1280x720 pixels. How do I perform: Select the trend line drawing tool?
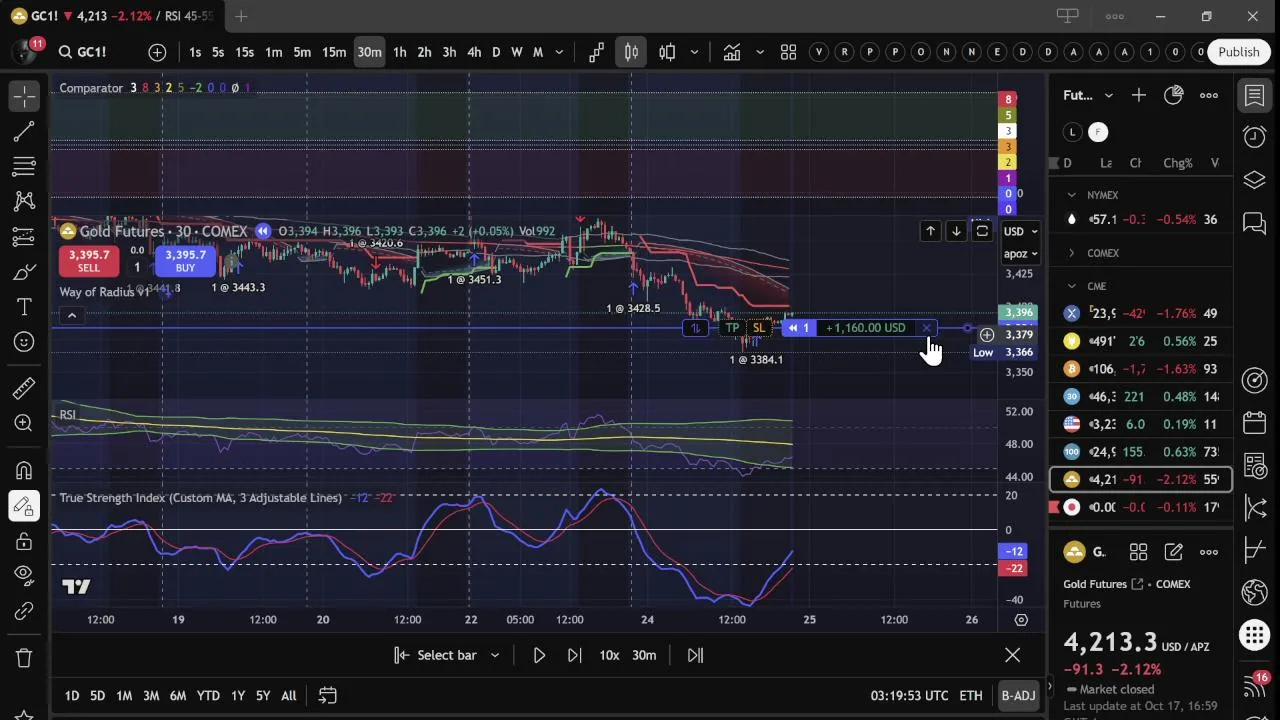pos(24,131)
